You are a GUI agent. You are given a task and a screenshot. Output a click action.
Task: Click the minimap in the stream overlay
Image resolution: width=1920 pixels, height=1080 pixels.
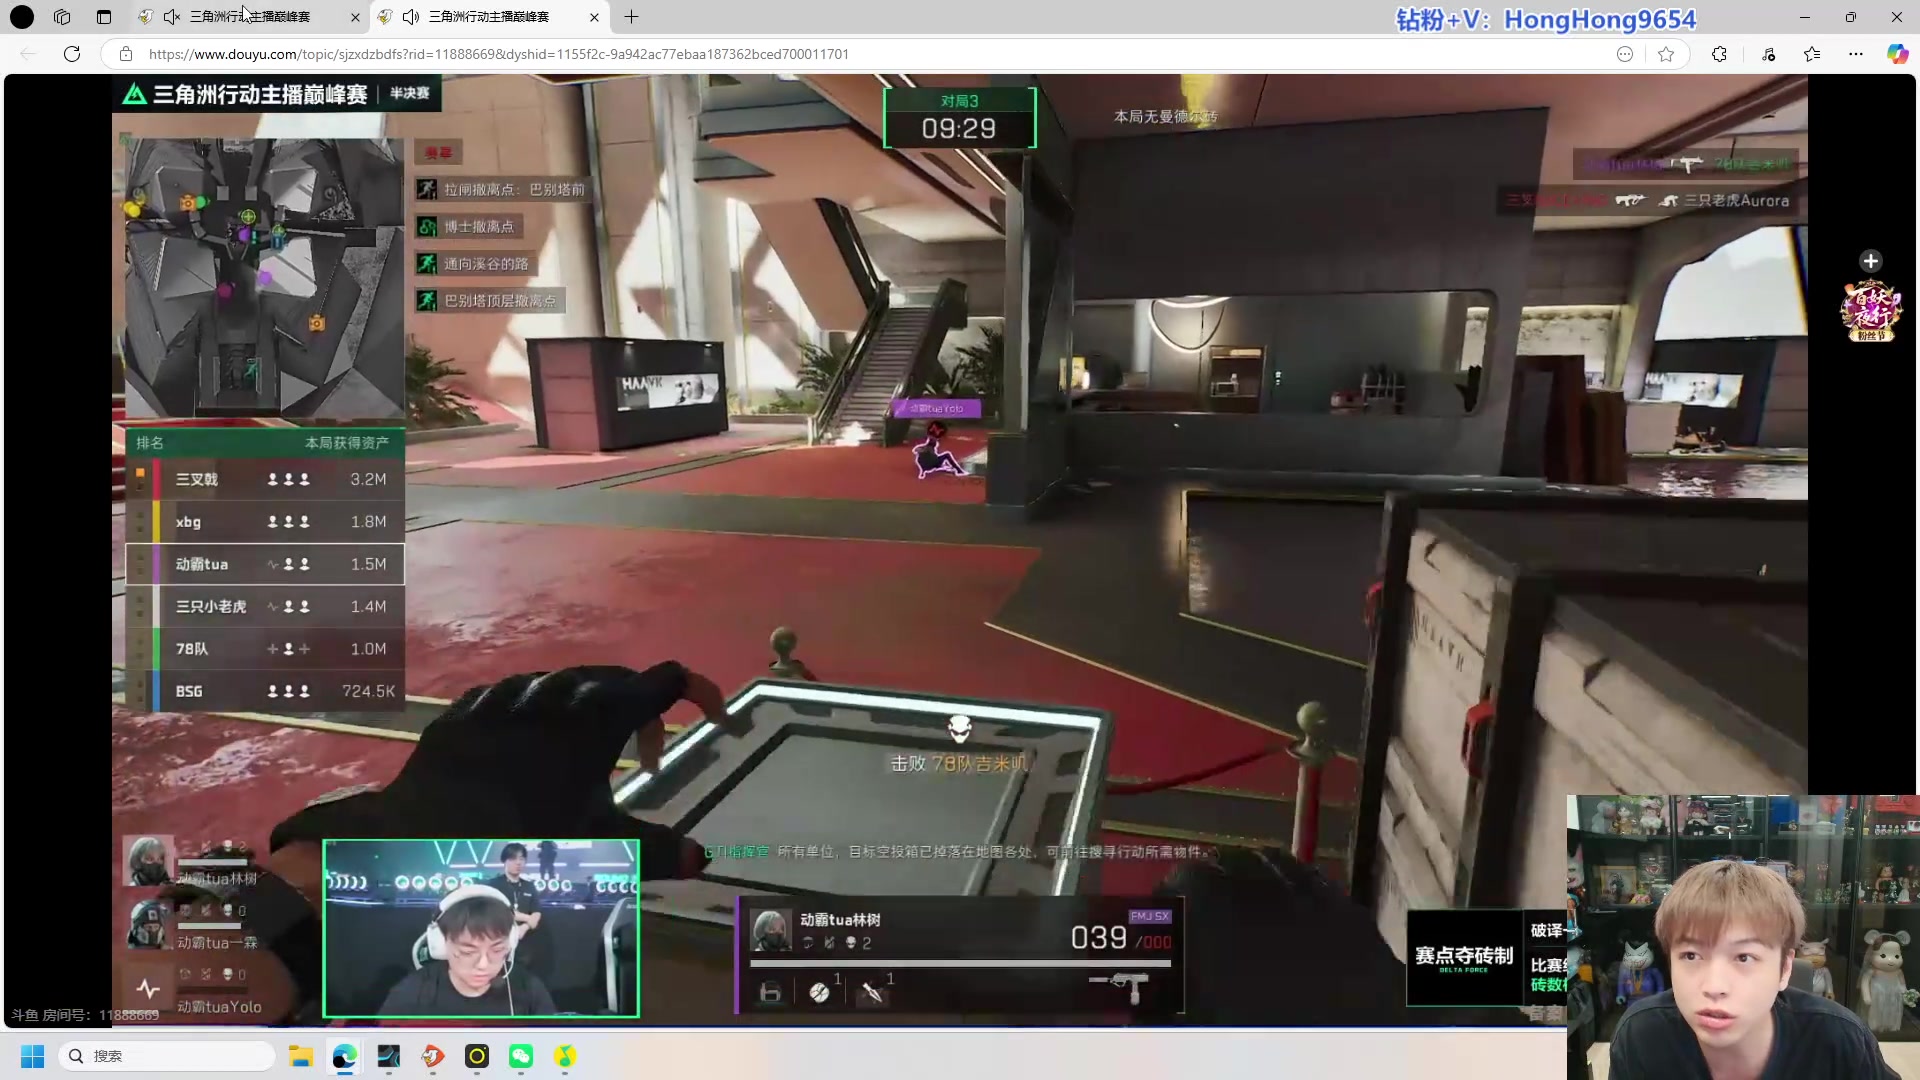[x=264, y=278]
